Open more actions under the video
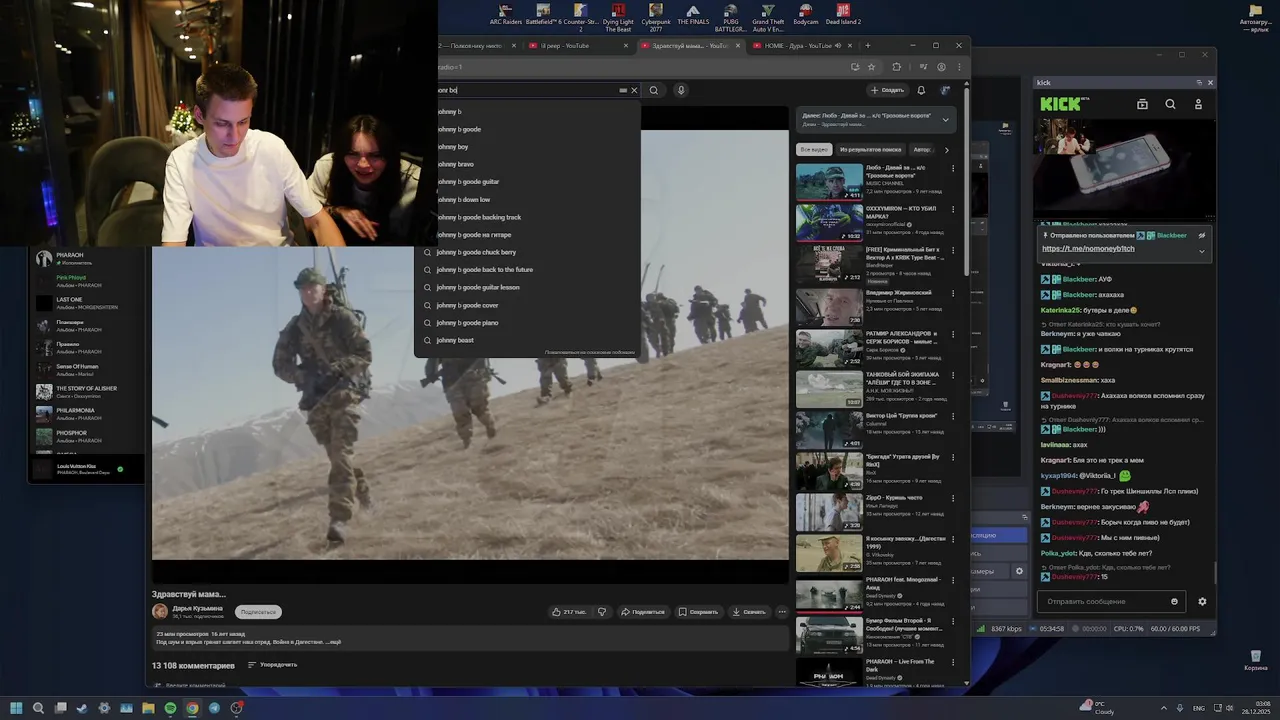The width and height of the screenshot is (1280, 720). click(x=782, y=612)
